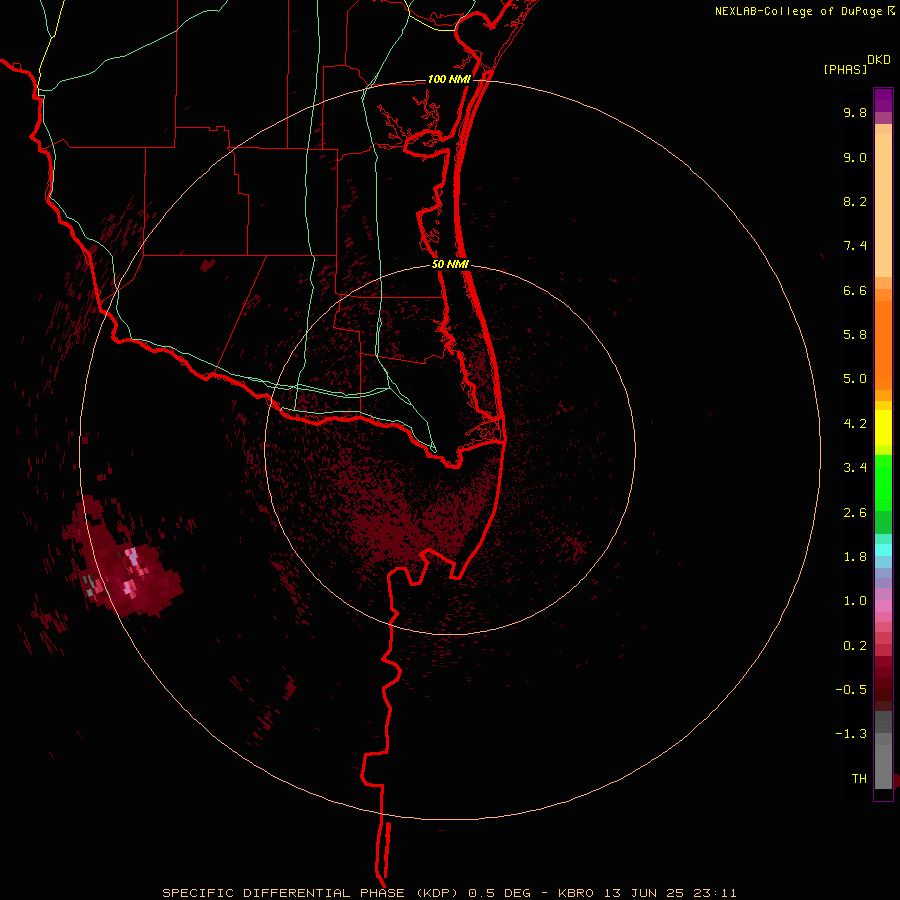Select the 5.0 scale label

click(x=855, y=379)
